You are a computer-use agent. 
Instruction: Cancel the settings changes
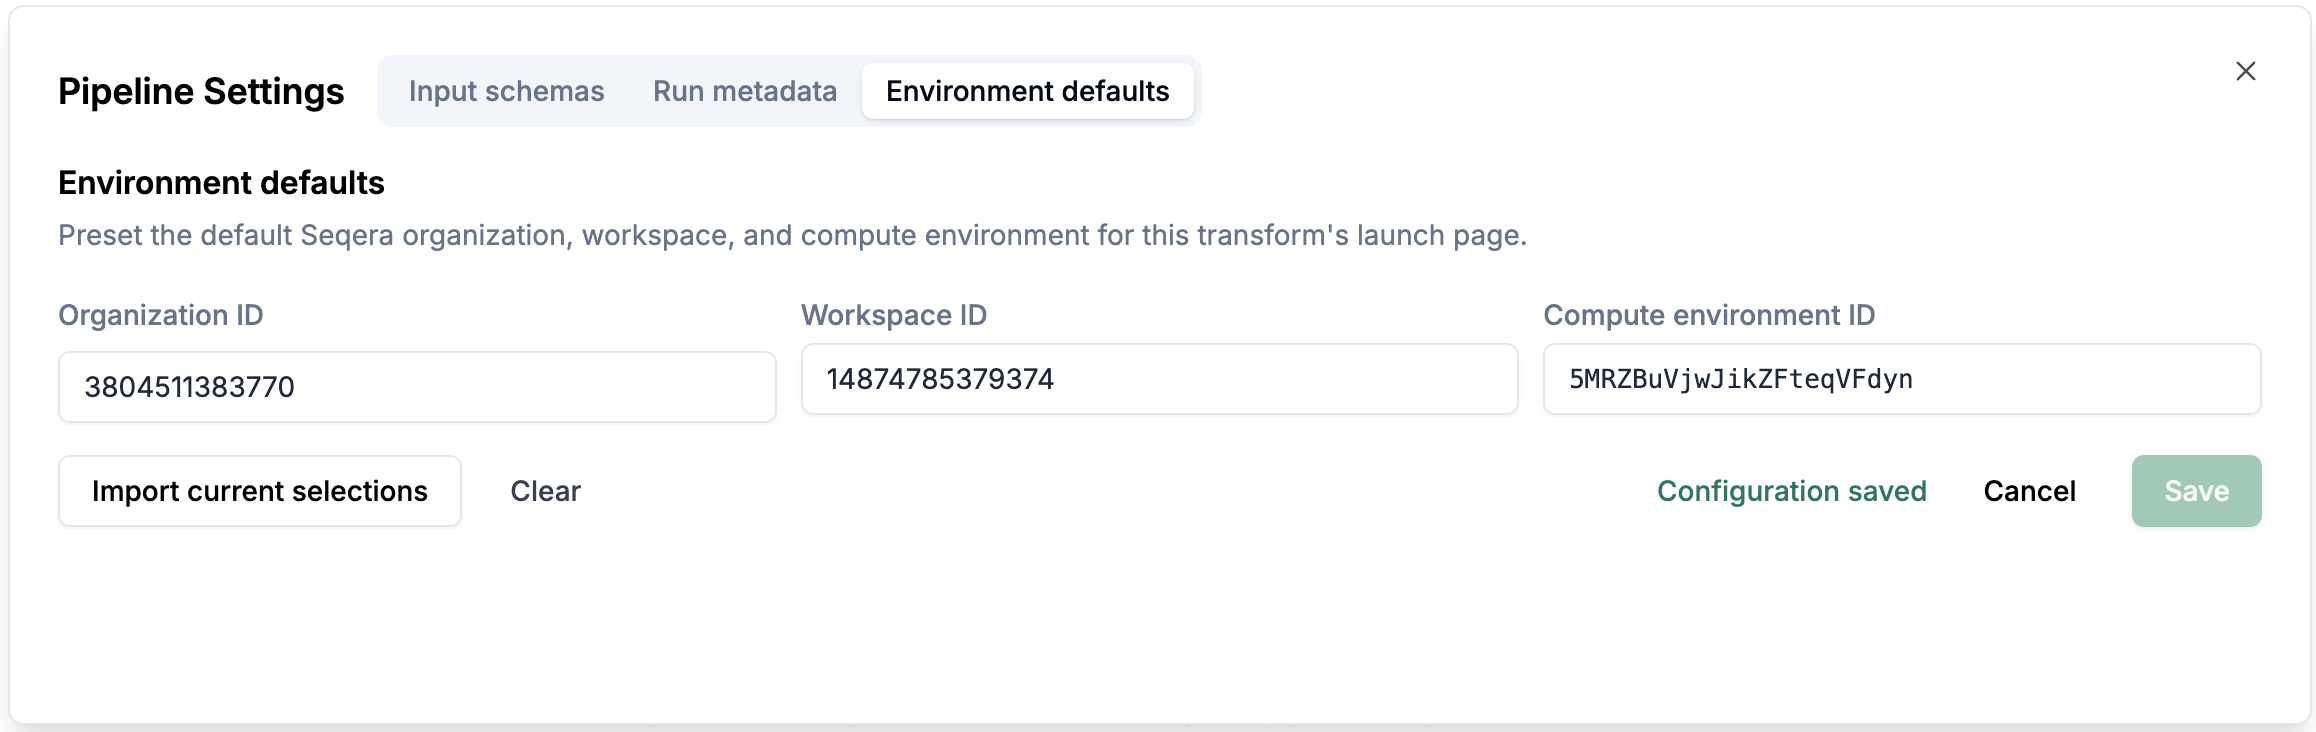[x=2029, y=491]
